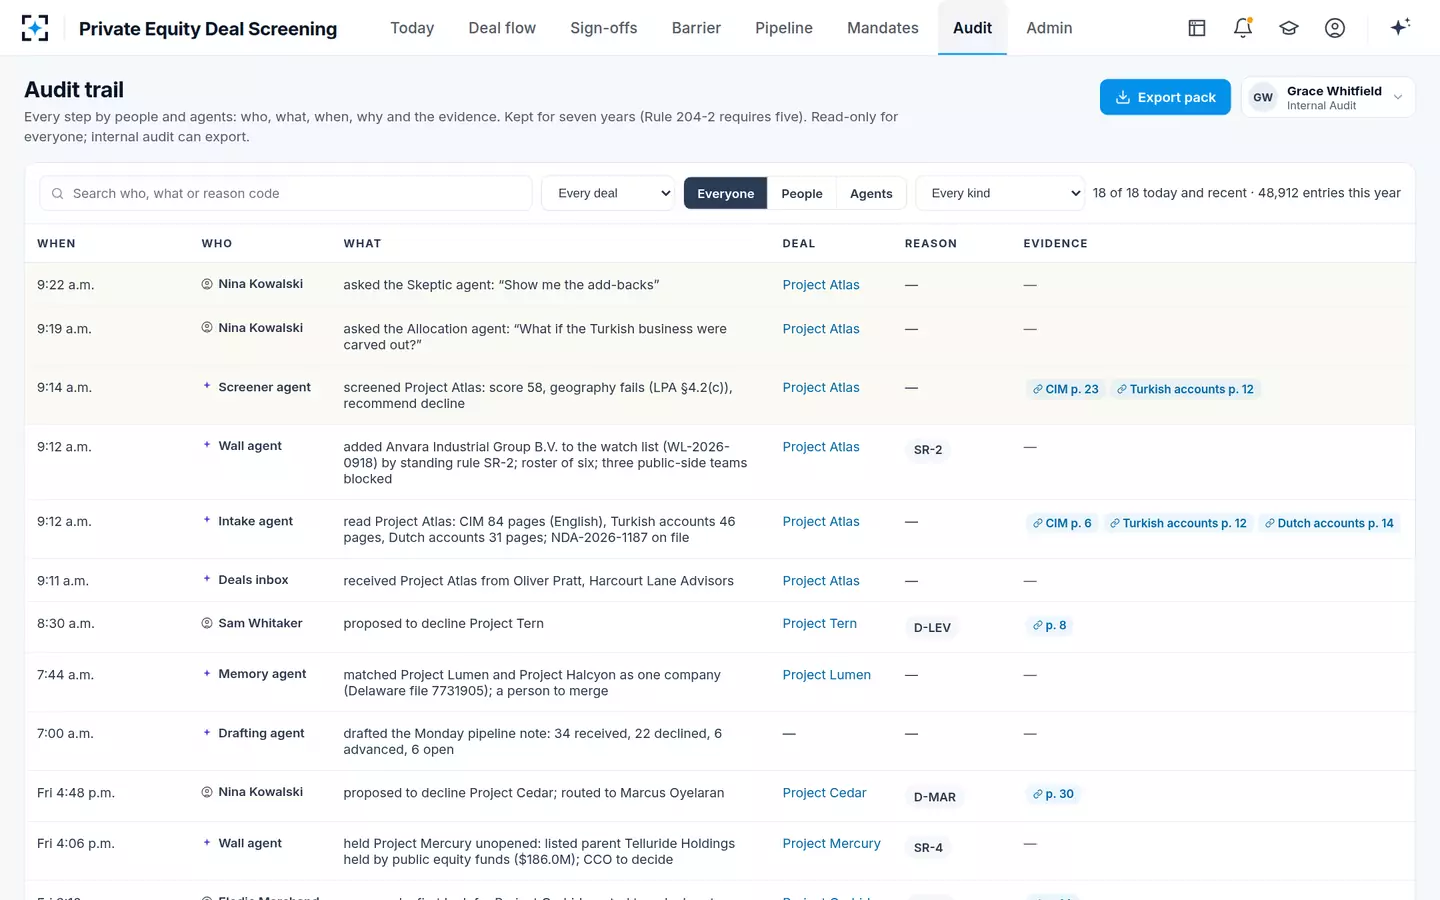Open the Every kind dropdown
The image size is (1440, 900).
point(1000,193)
